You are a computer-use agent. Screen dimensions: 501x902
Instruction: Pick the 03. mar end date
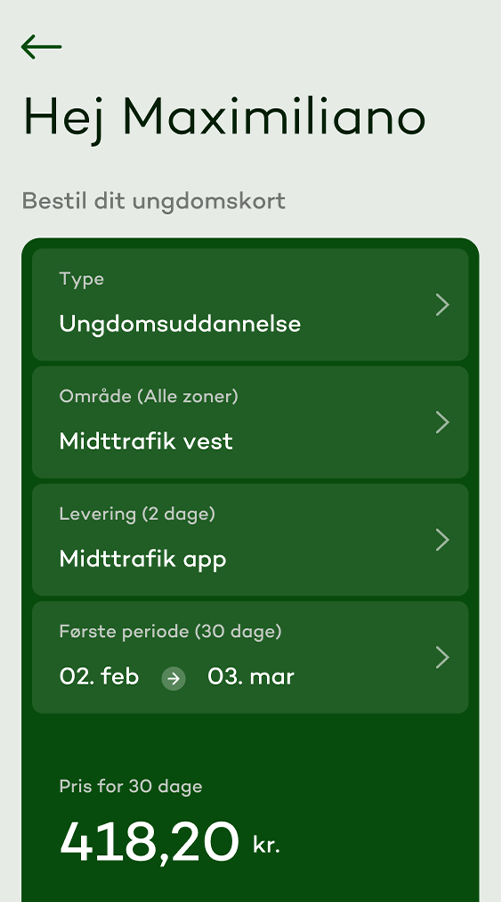251,676
